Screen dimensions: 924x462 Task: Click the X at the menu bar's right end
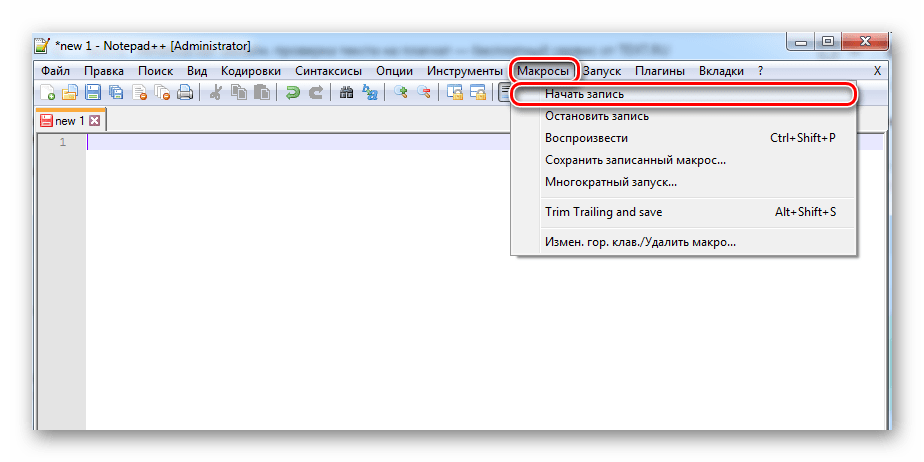tap(877, 71)
